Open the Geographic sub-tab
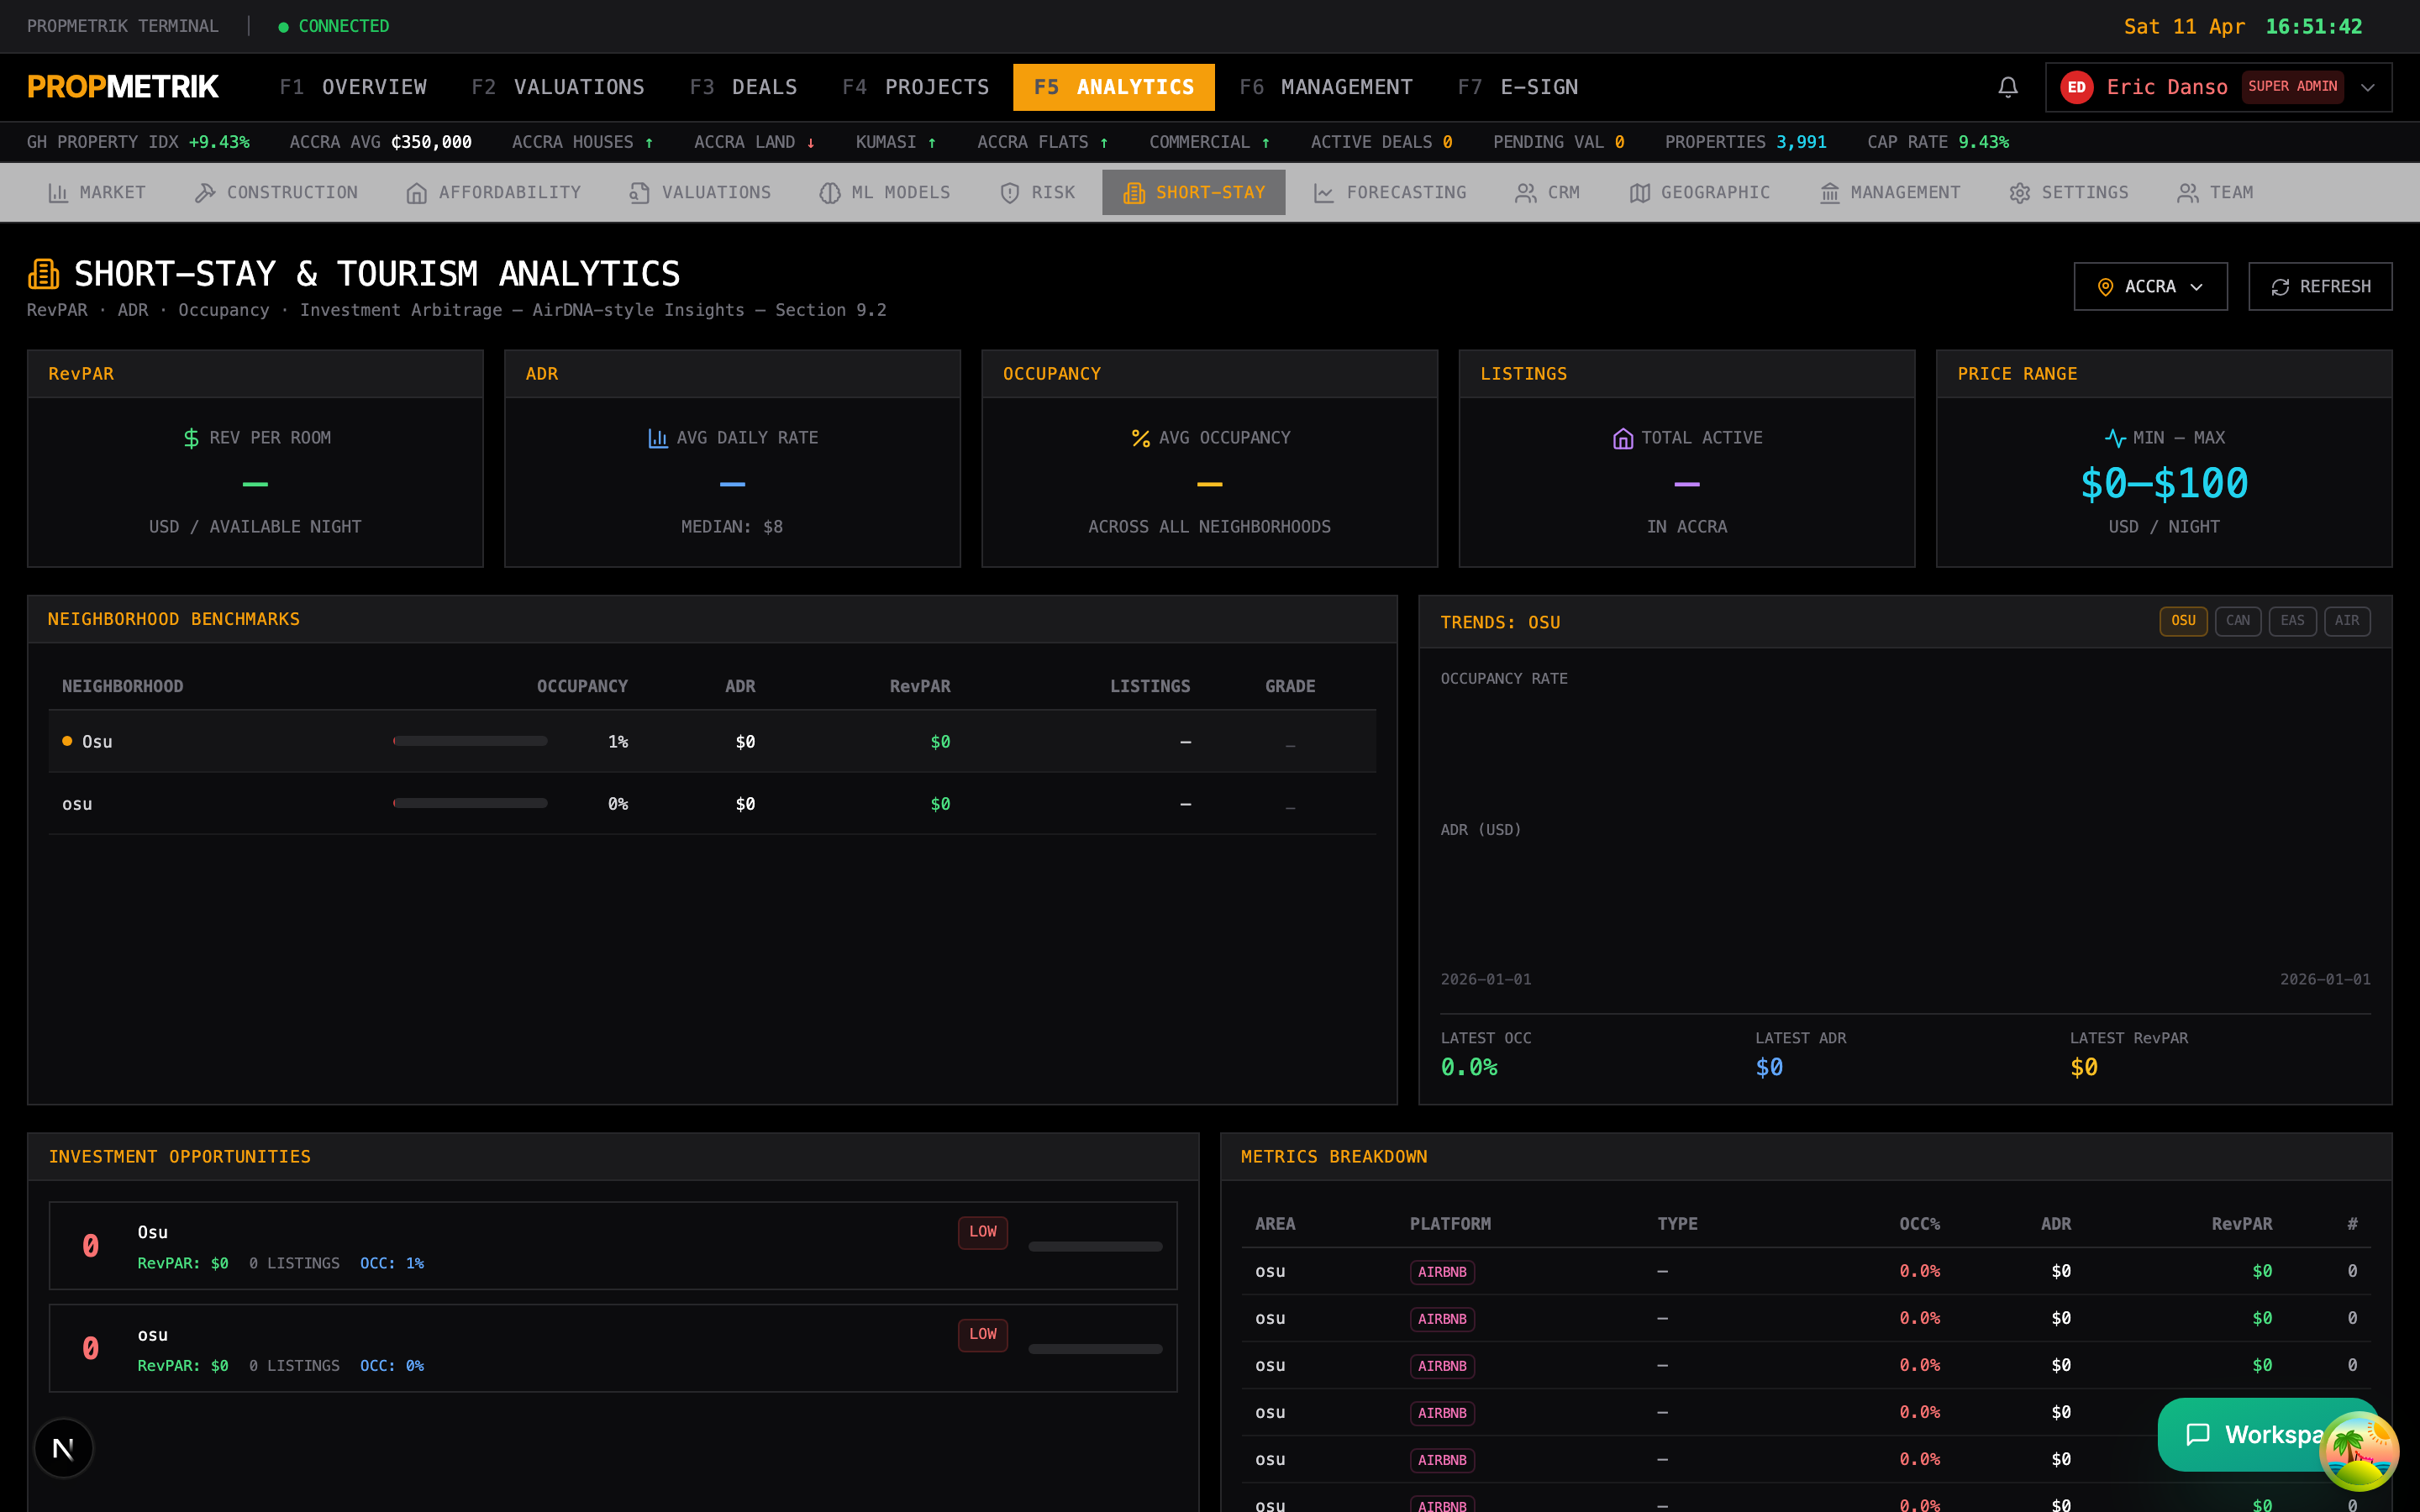The width and height of the screenshot is (2420, 1512). tap(1699, 192)
